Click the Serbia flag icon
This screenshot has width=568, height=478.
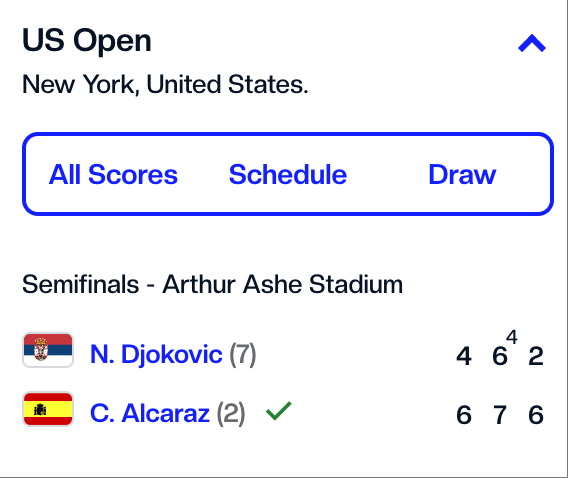tap(48, 350)
